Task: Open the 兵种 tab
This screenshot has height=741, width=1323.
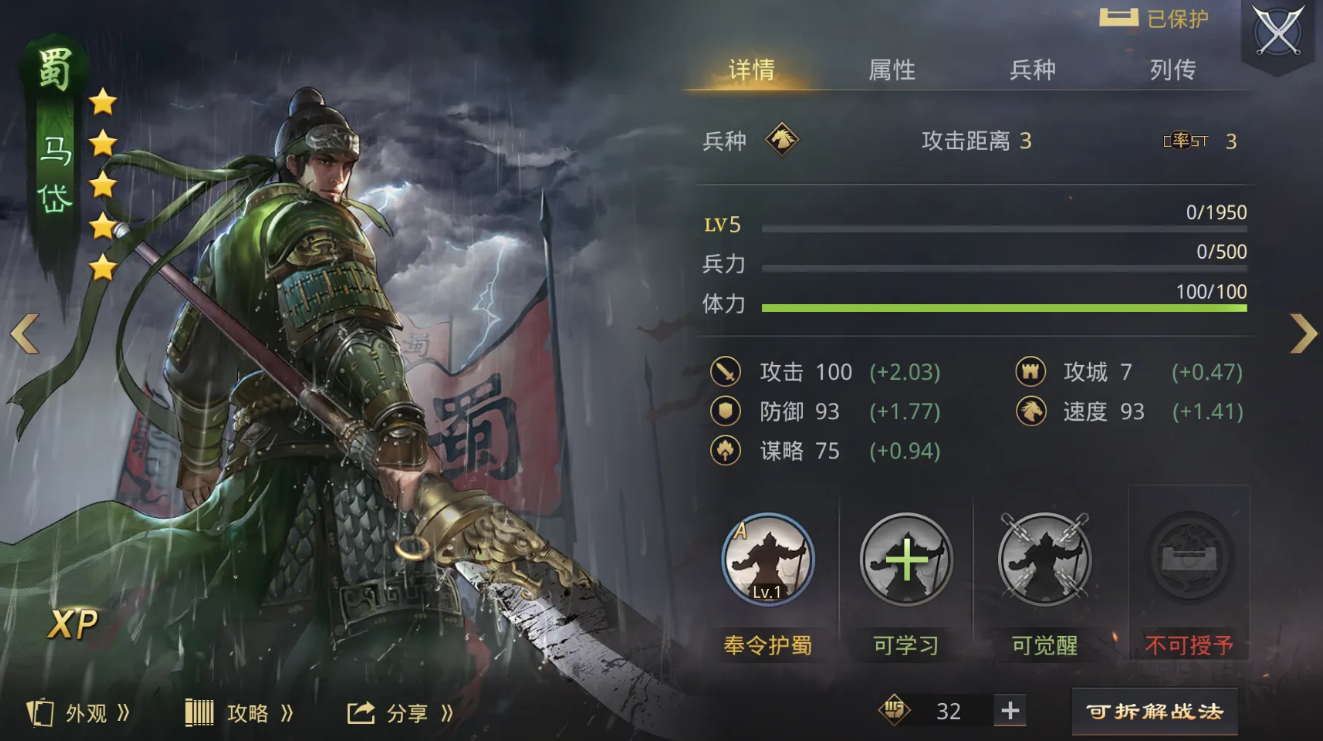Action: coord(1032,70)
